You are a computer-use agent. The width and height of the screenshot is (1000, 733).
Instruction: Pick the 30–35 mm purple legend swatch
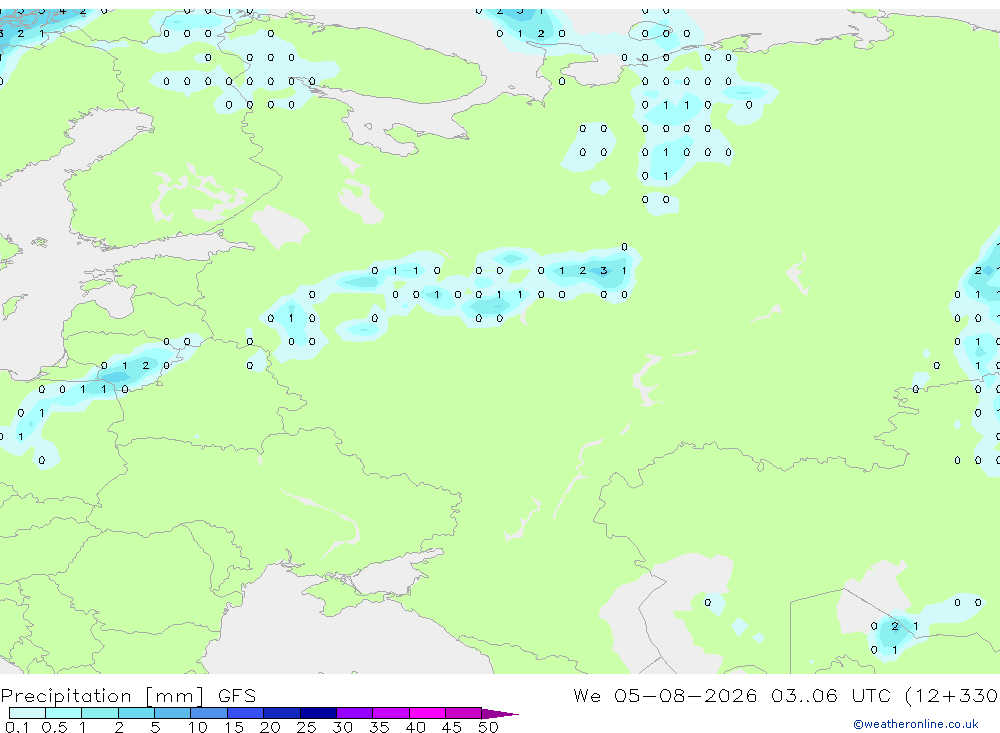354,713
